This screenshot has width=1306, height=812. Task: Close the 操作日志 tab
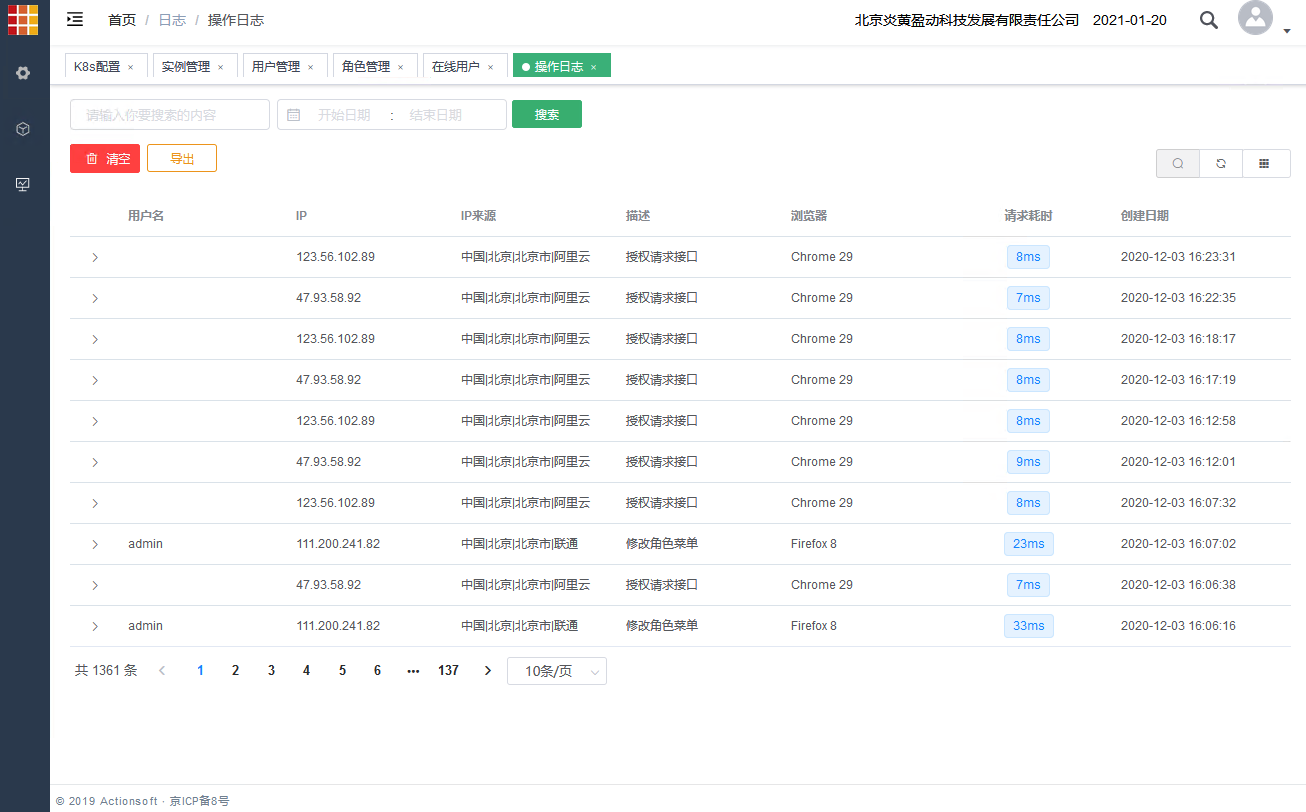[593, 67]
